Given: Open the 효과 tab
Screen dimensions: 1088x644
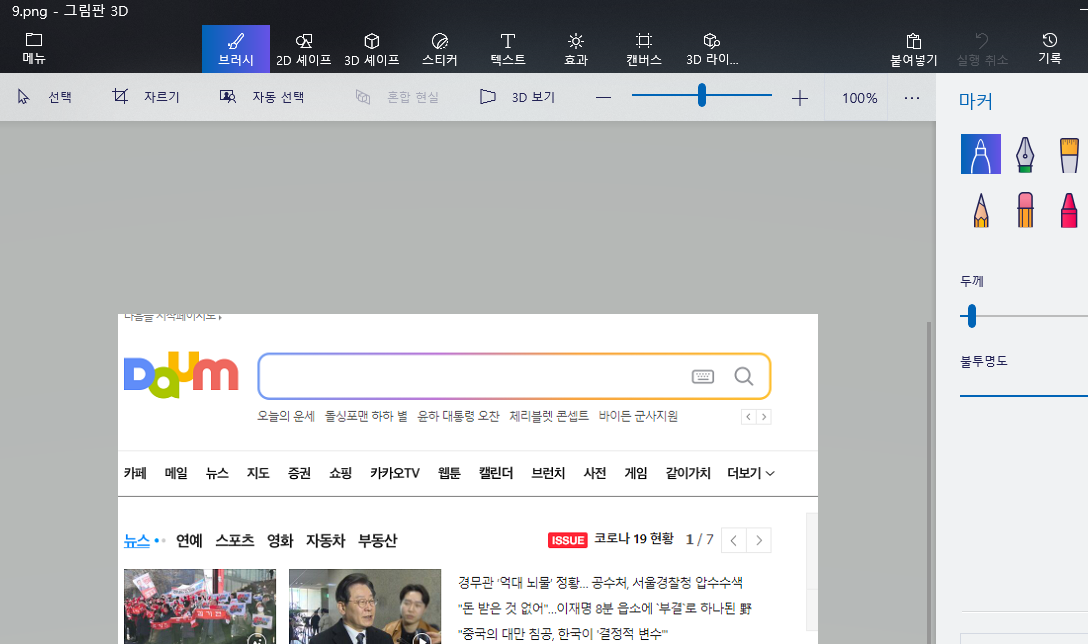Looking at the screenshot, I should click(576, 49).
